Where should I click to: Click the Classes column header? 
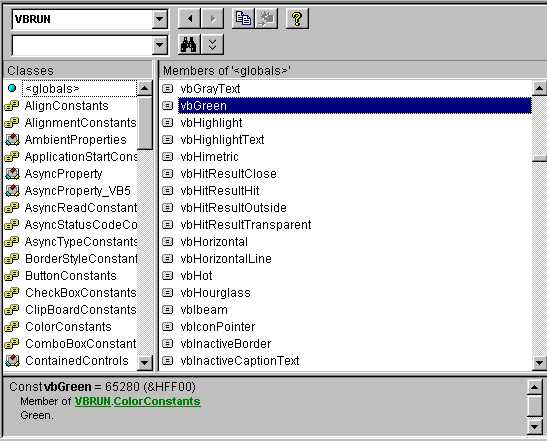[x=77, y=70]
